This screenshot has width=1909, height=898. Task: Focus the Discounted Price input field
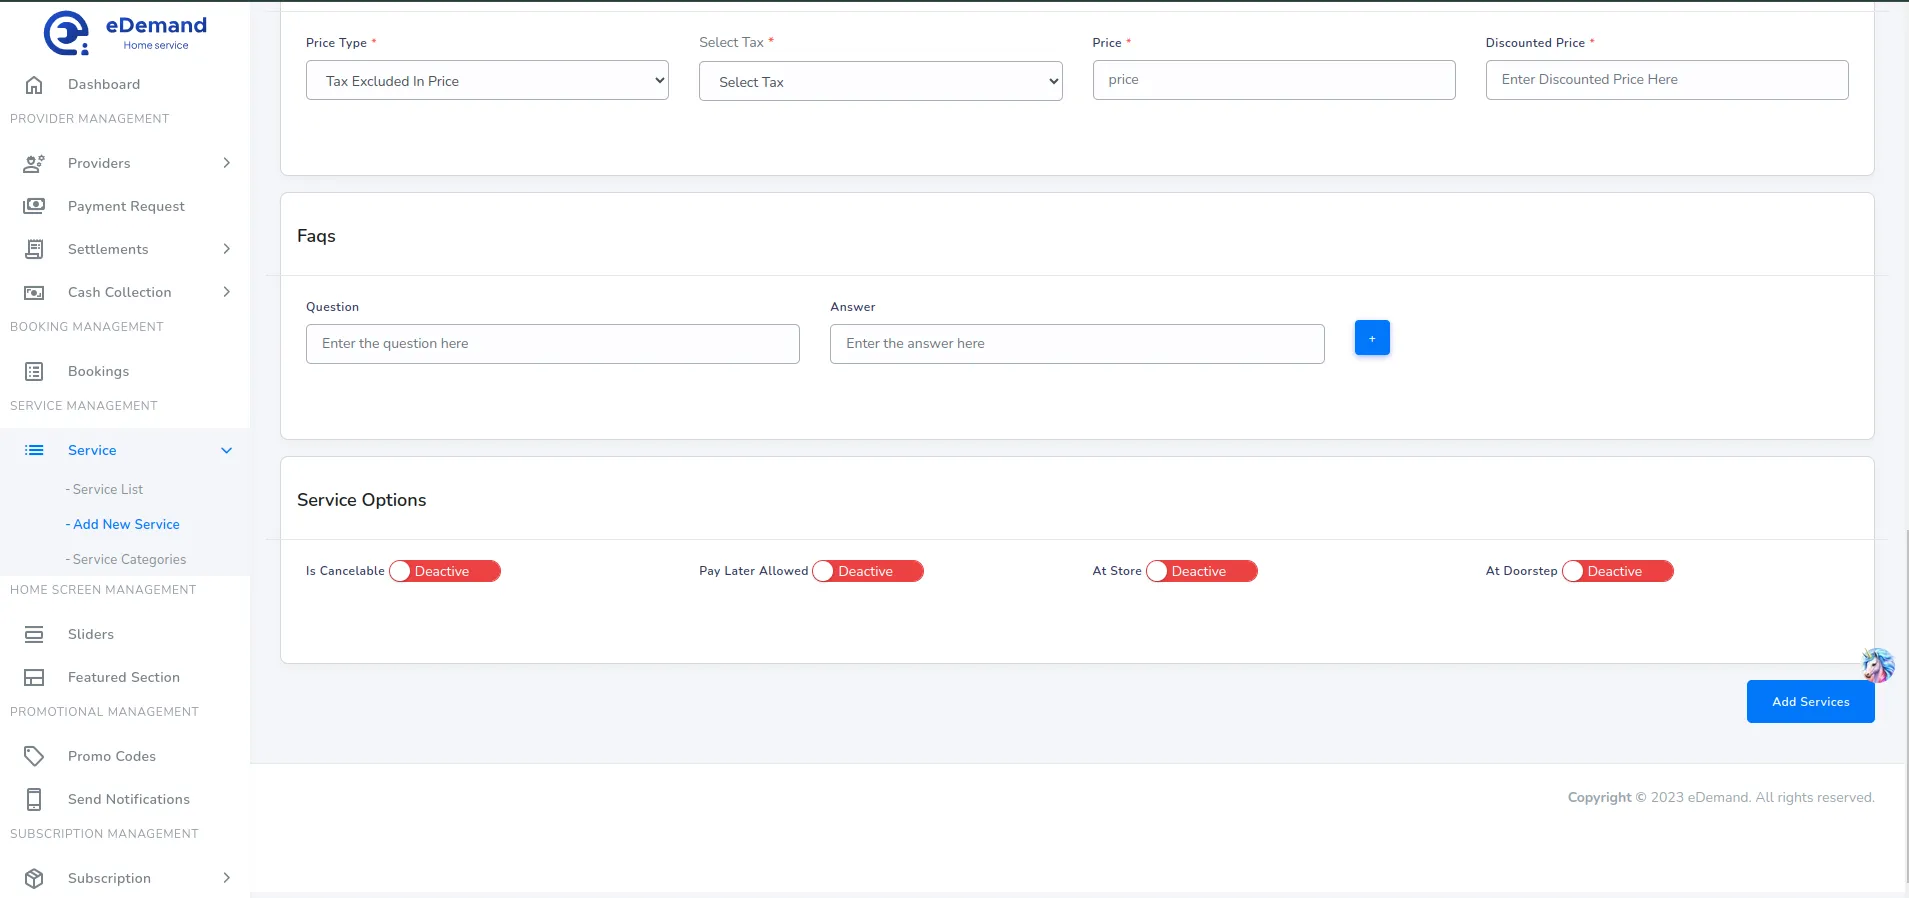click(1666, 80)
